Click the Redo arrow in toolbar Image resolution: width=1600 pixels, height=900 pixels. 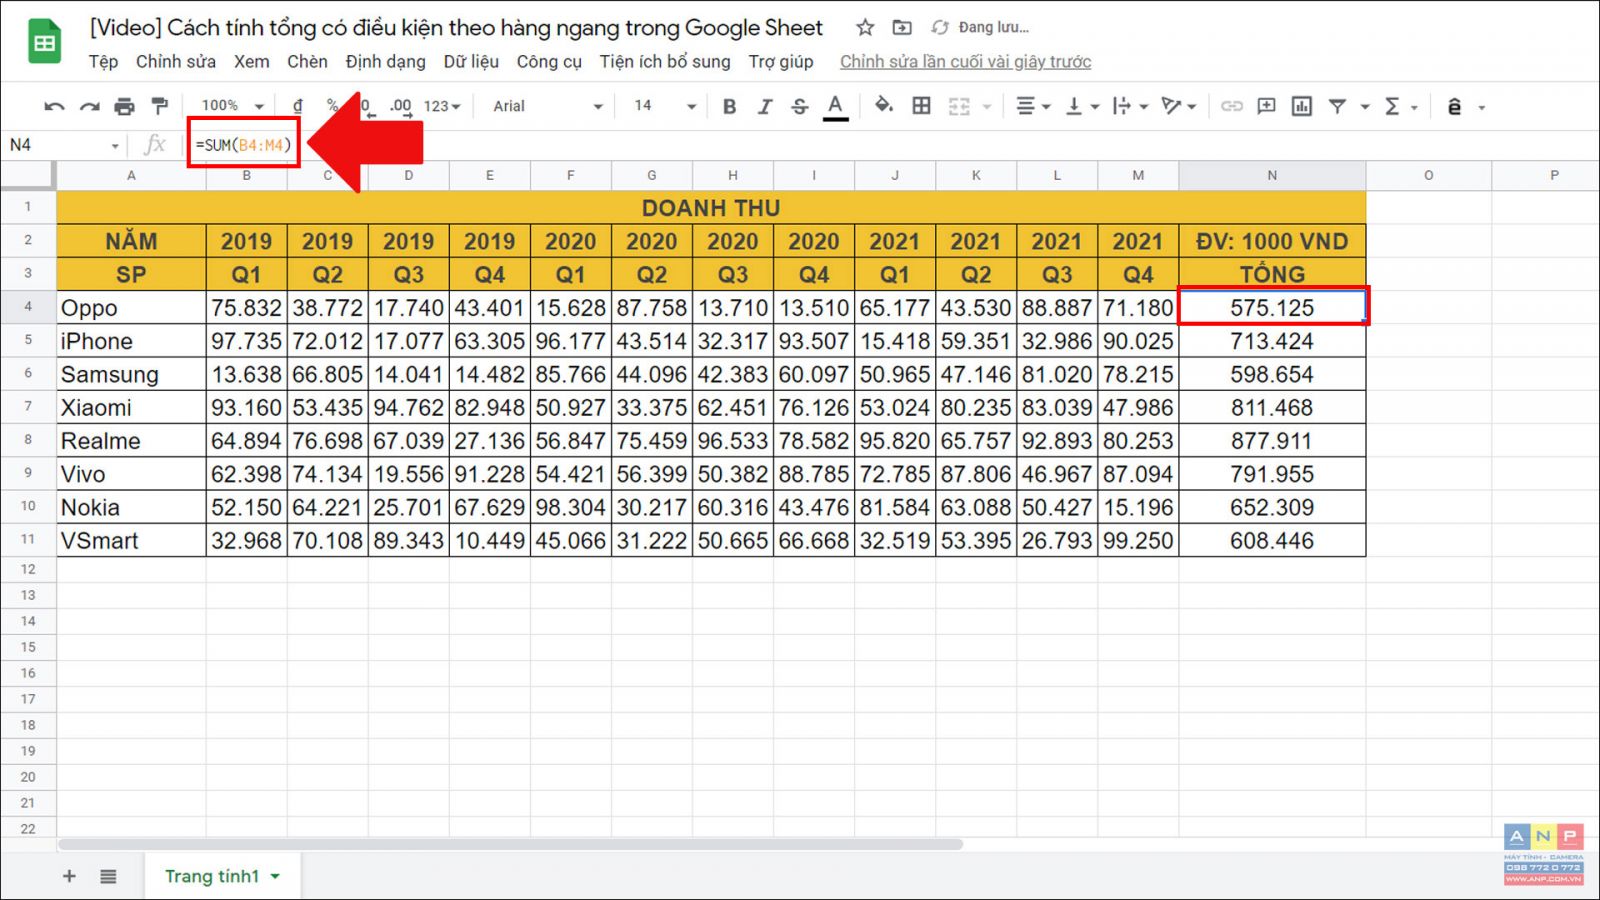pyautogui.click(x=90, y=106)
